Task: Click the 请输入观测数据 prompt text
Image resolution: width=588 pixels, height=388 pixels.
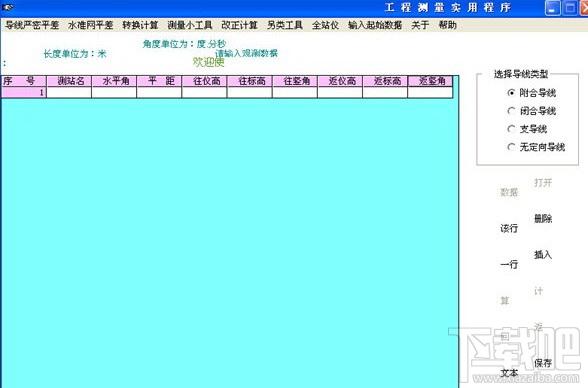Action: coord(248,53)
